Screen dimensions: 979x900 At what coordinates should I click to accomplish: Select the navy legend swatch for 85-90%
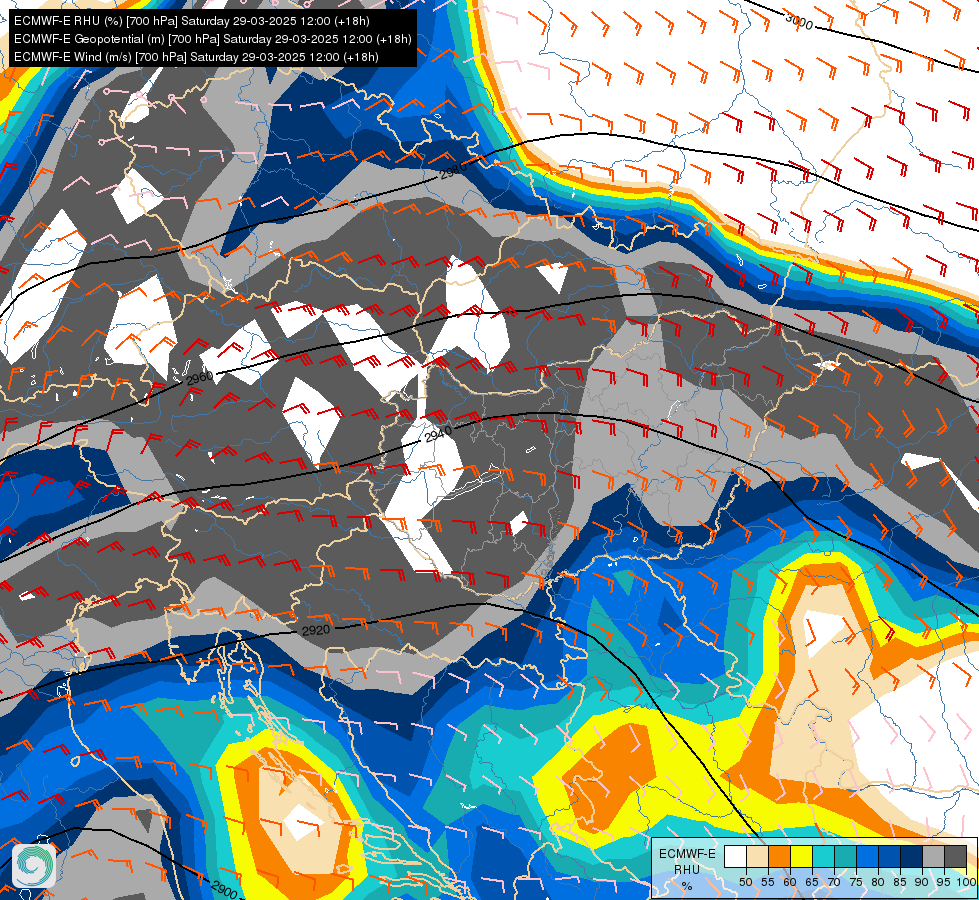[x=912, y=856]
